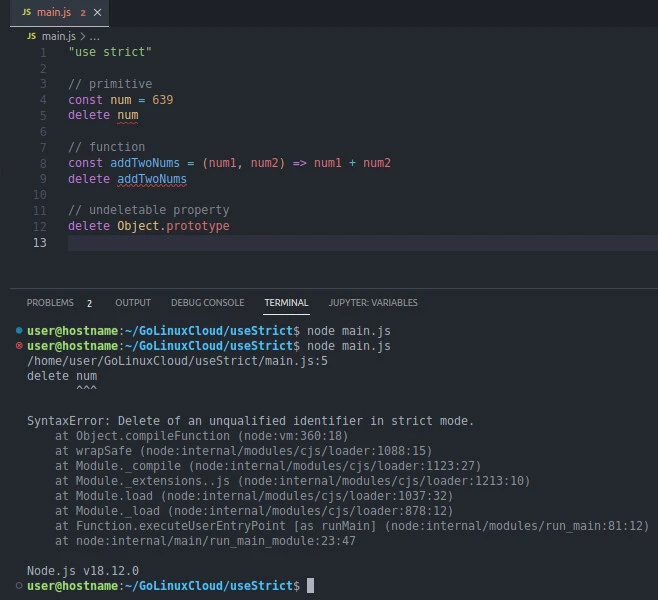This screenshot has height=600, width=658.
Task: Click the '// undeletable property' comment
Action: (149, 210)
